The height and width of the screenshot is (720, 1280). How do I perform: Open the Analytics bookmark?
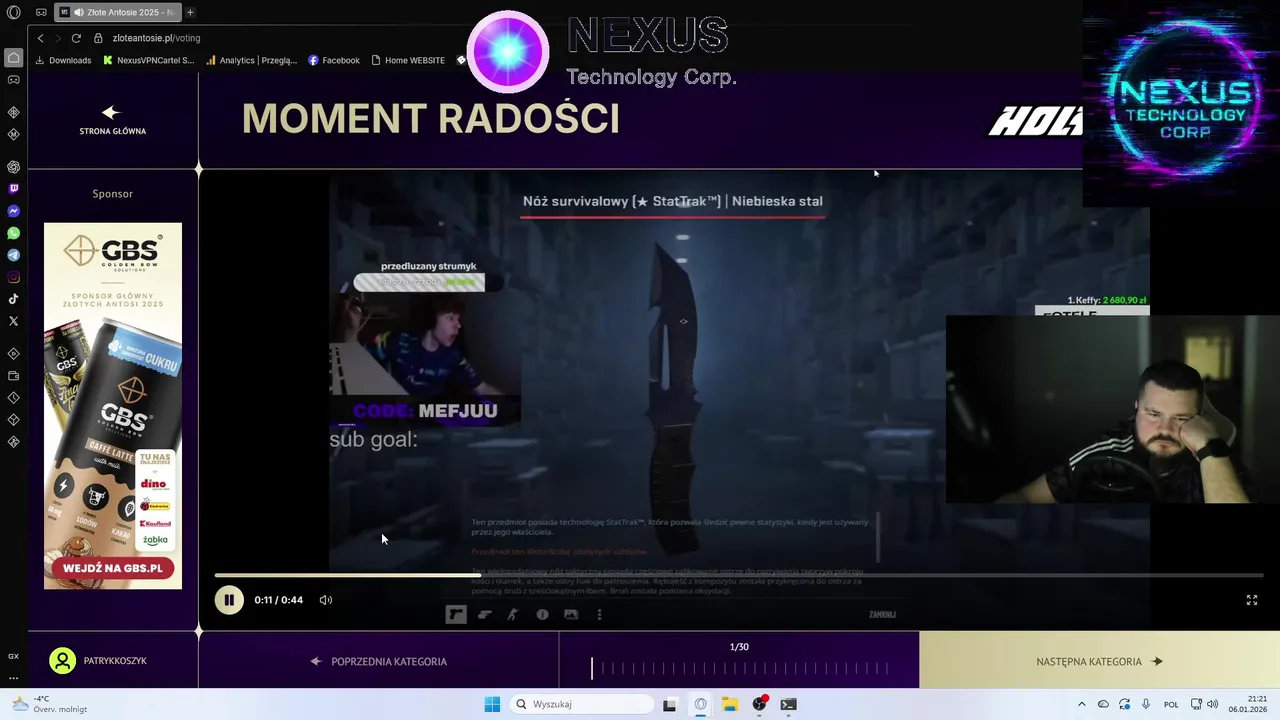point(252,60)
